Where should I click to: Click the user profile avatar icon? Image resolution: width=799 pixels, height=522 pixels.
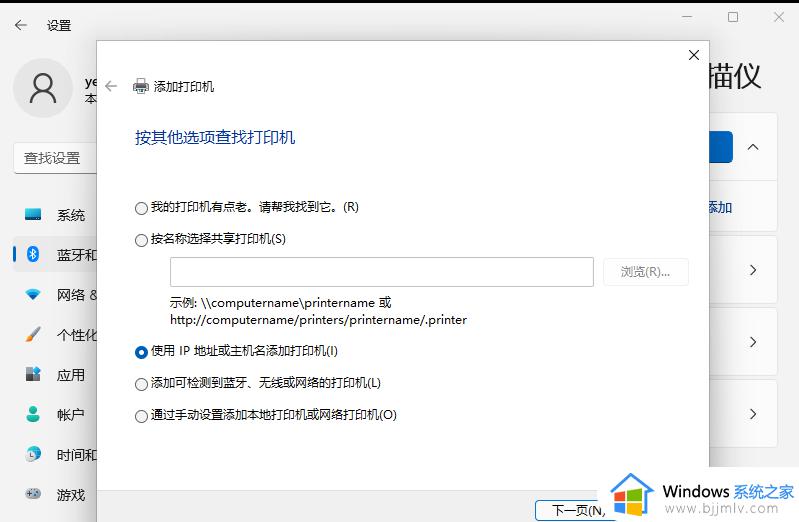[43, 88]
